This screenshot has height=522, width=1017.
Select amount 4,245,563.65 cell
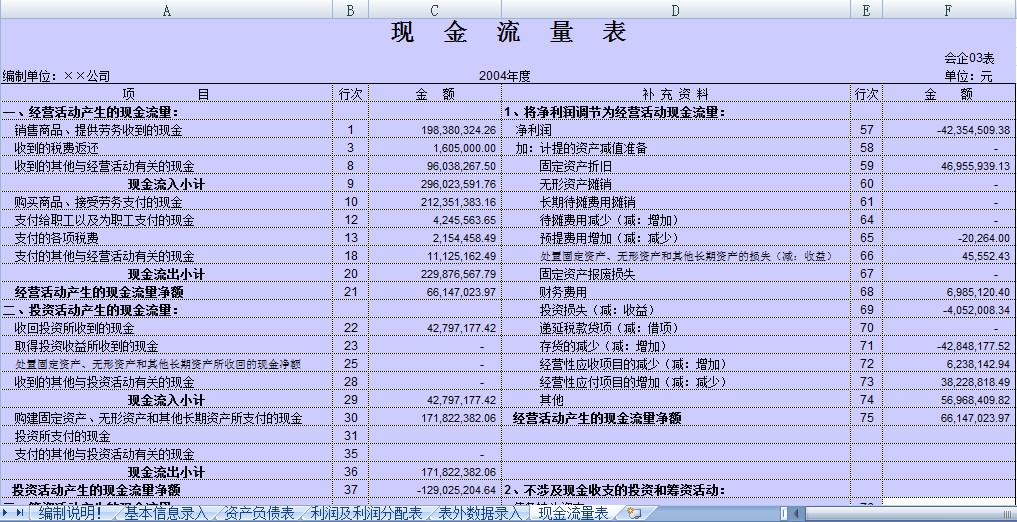pyautogui.click(x=435, y=220)
